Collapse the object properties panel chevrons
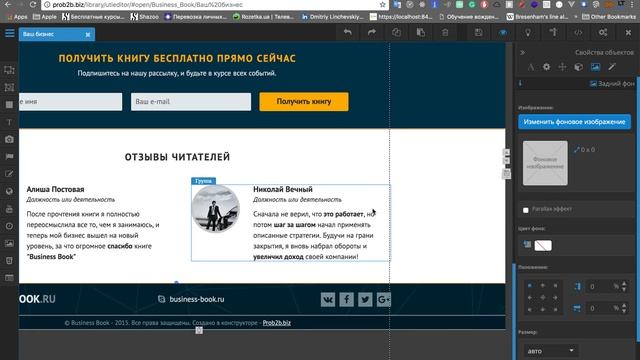Image resolution: width=640 pixels, height=360 pixels. tap(522, 53)
